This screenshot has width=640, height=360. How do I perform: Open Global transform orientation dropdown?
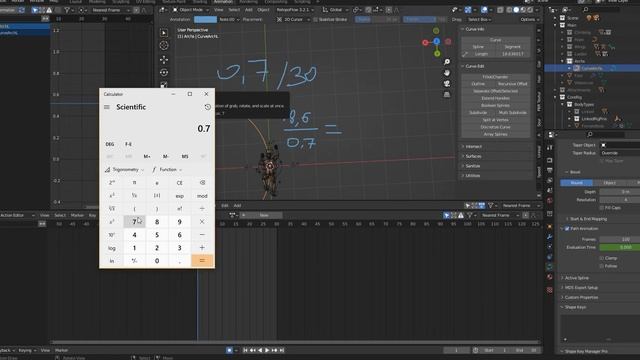(x=336, y=10)
